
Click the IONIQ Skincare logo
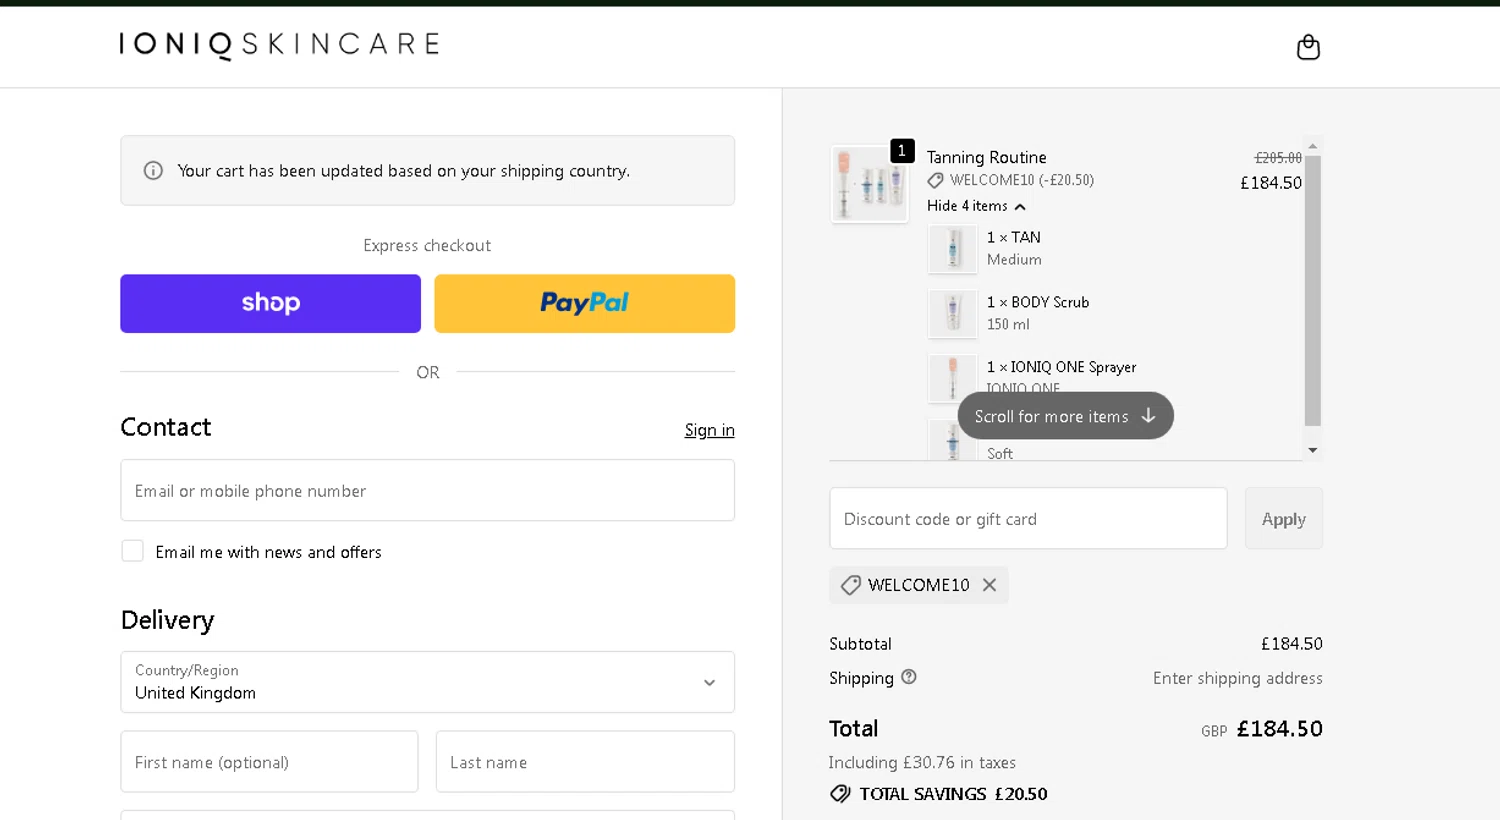(x=279, y=45)
